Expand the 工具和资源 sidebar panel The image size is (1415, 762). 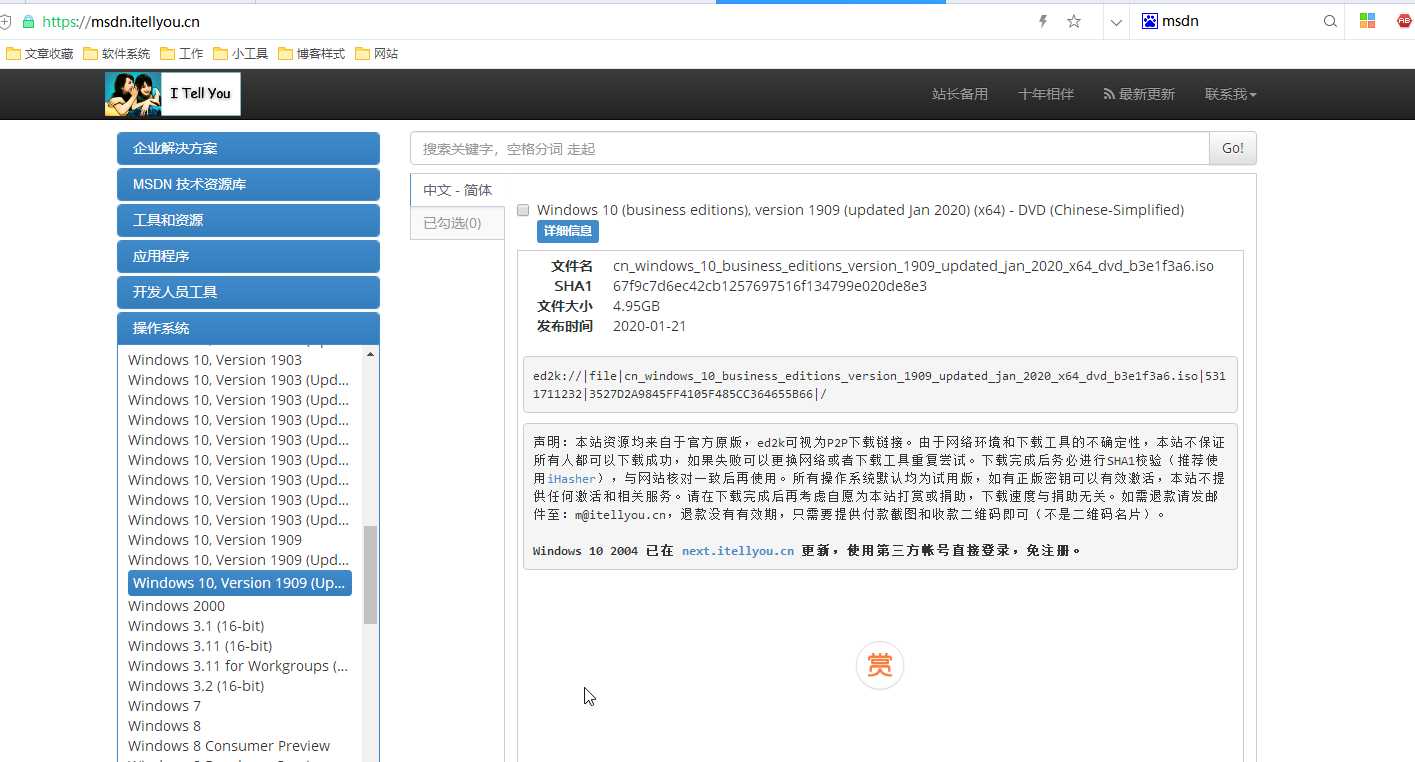(248, 220)
